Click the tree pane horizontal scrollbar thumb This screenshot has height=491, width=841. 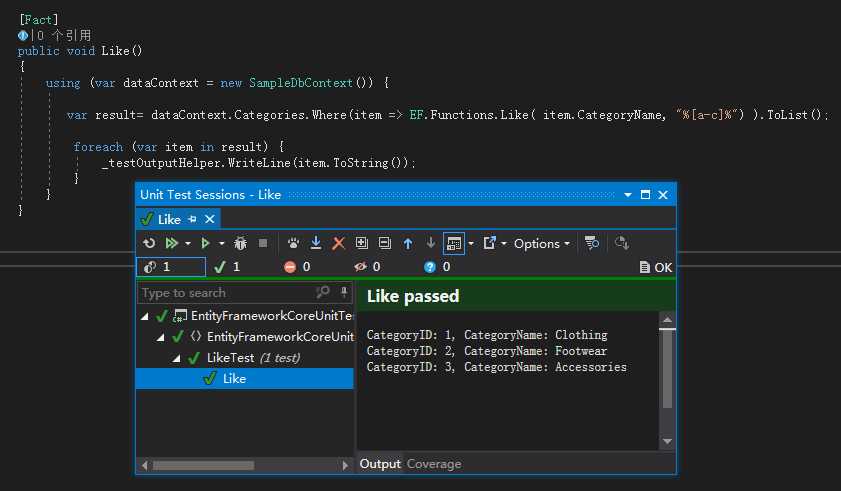[203, 465]
